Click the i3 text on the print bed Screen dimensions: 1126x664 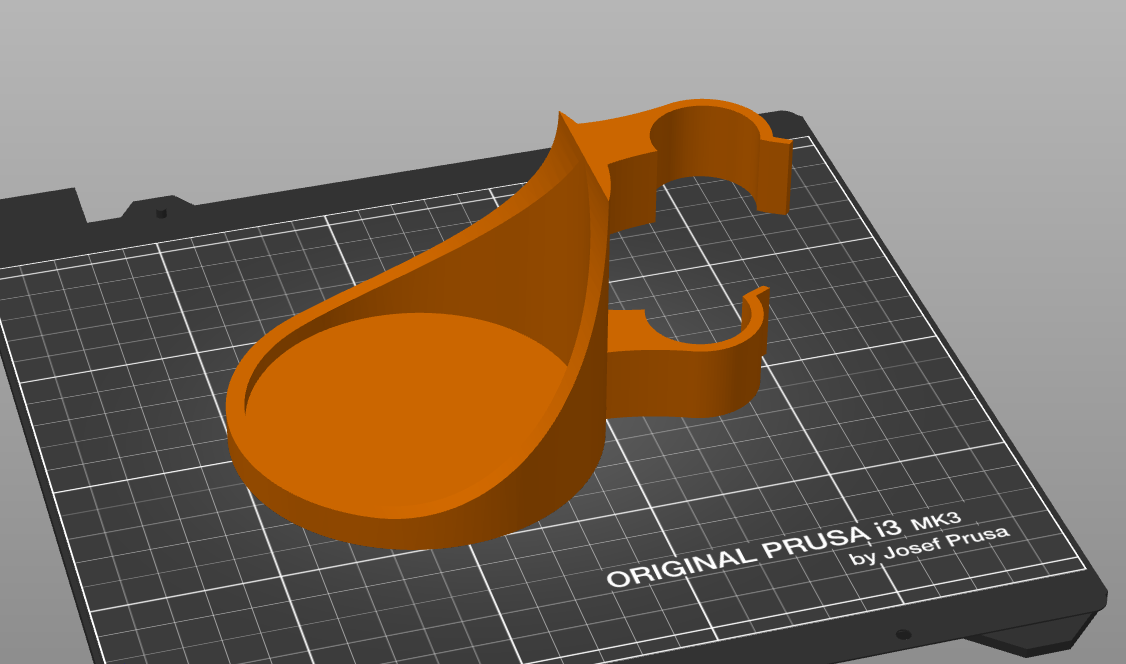[886, 526]
